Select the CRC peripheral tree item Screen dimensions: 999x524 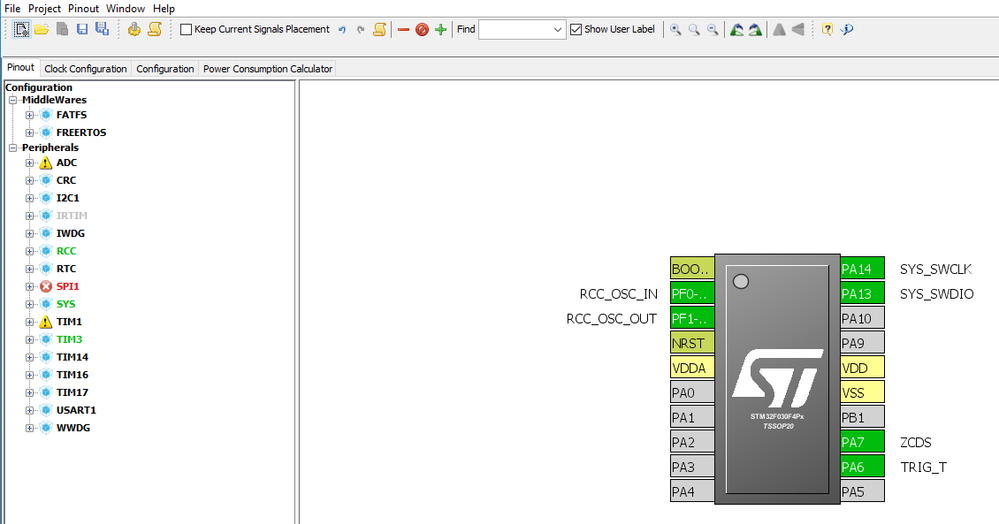tap(66, 180)
